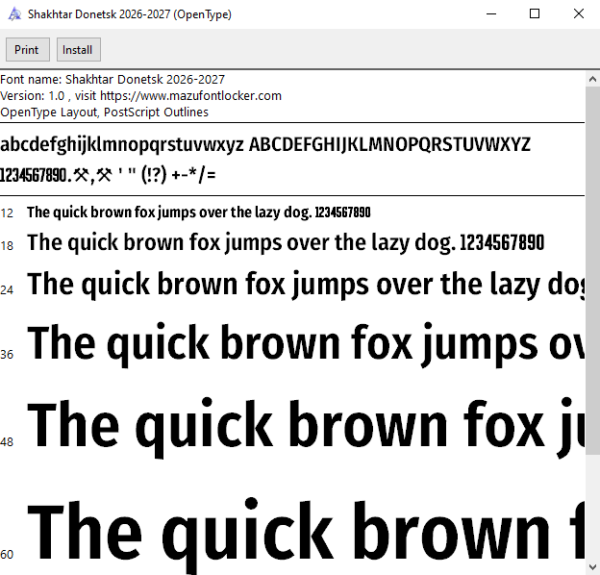This screenshot has height=575, width=600.
Task: Click the scroll down arrow
Action: (592, 567)
